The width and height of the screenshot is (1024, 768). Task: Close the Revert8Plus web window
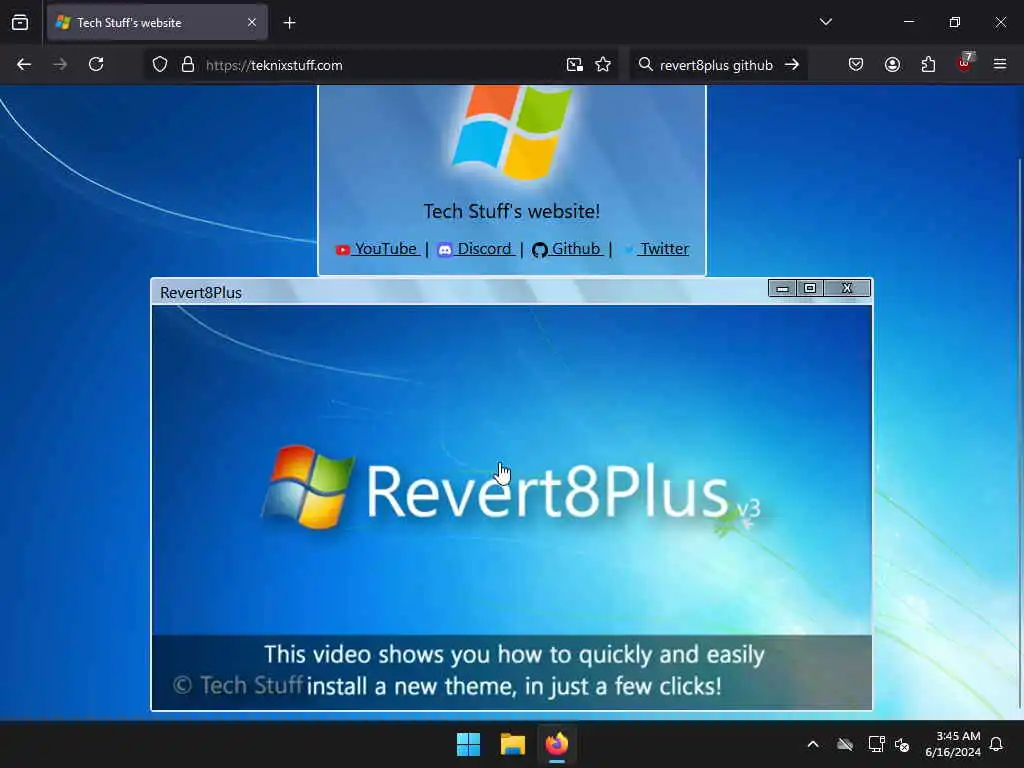click(847, 288)
